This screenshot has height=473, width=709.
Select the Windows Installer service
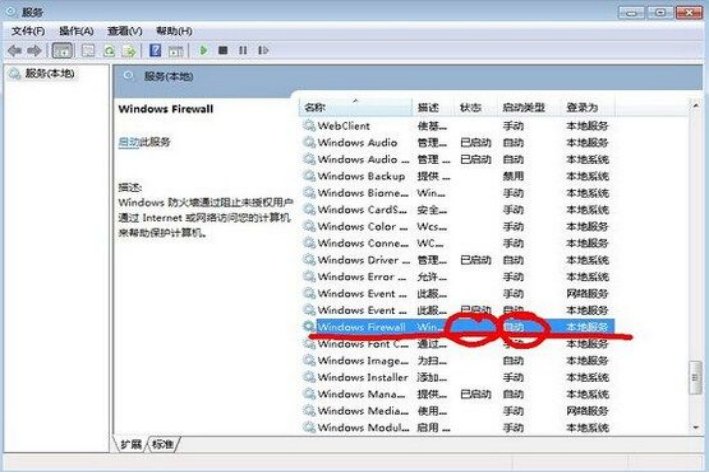(x=457, y=377)
